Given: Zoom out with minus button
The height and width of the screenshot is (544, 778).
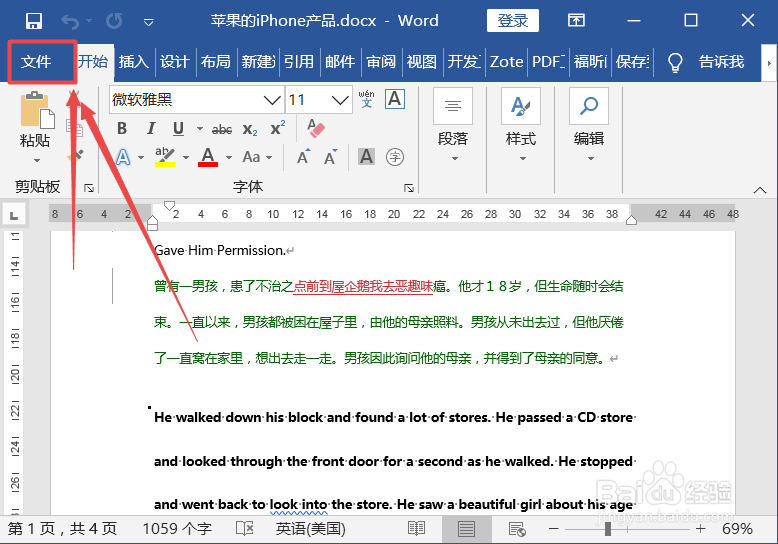Looking at the screenshot, I should 554,529.
